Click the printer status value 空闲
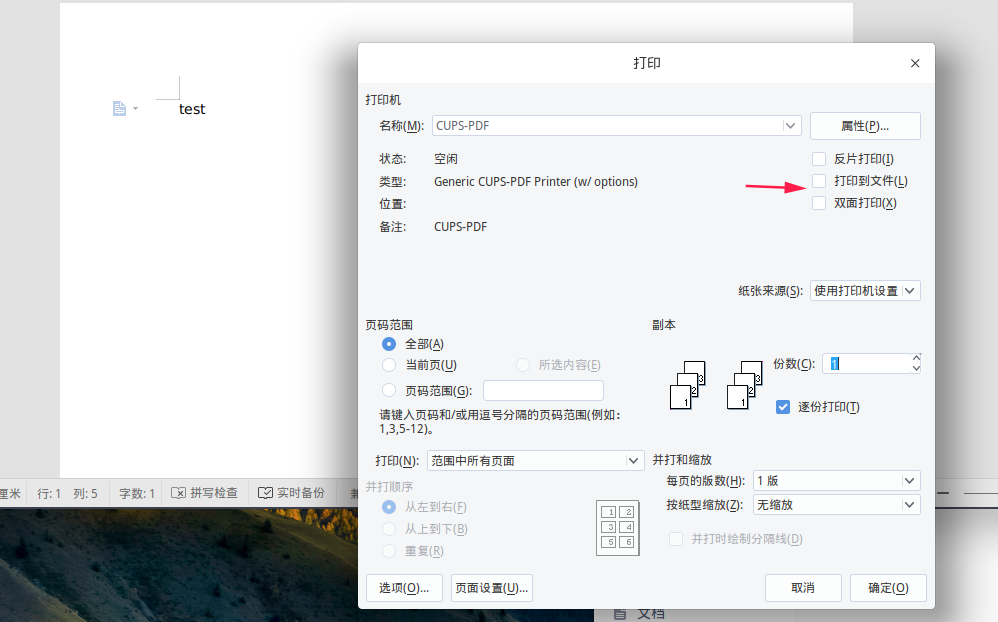This screenshot has height=622, width=998. (446, 159)
